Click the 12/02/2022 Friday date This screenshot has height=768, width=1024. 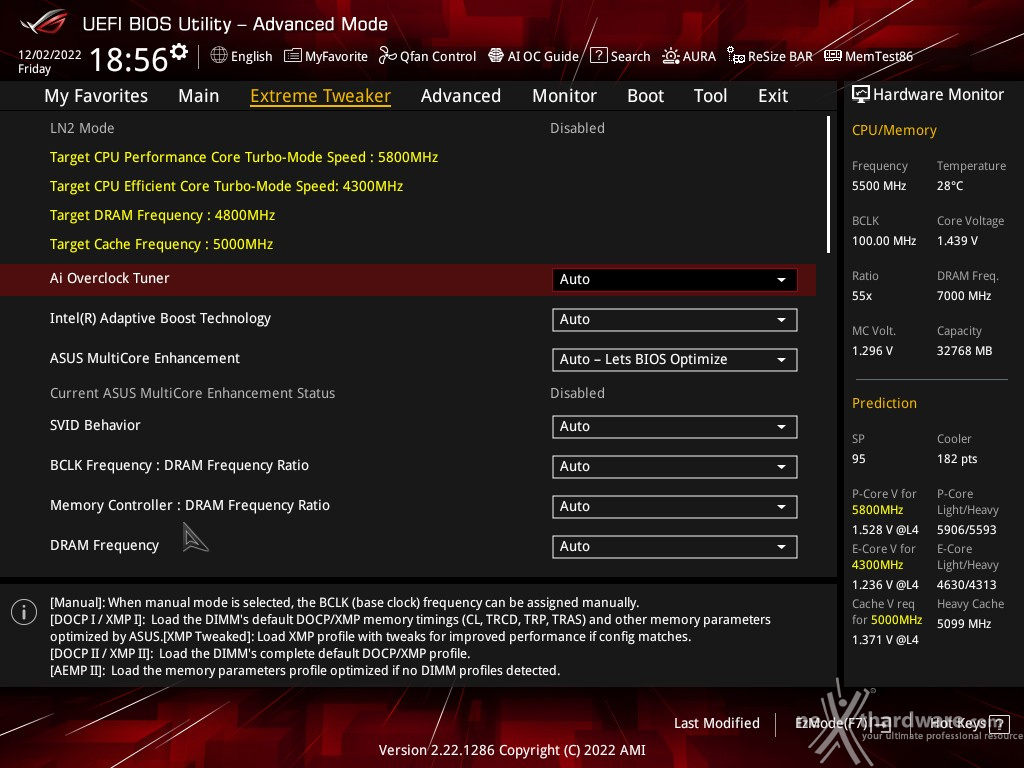(50, 61)
